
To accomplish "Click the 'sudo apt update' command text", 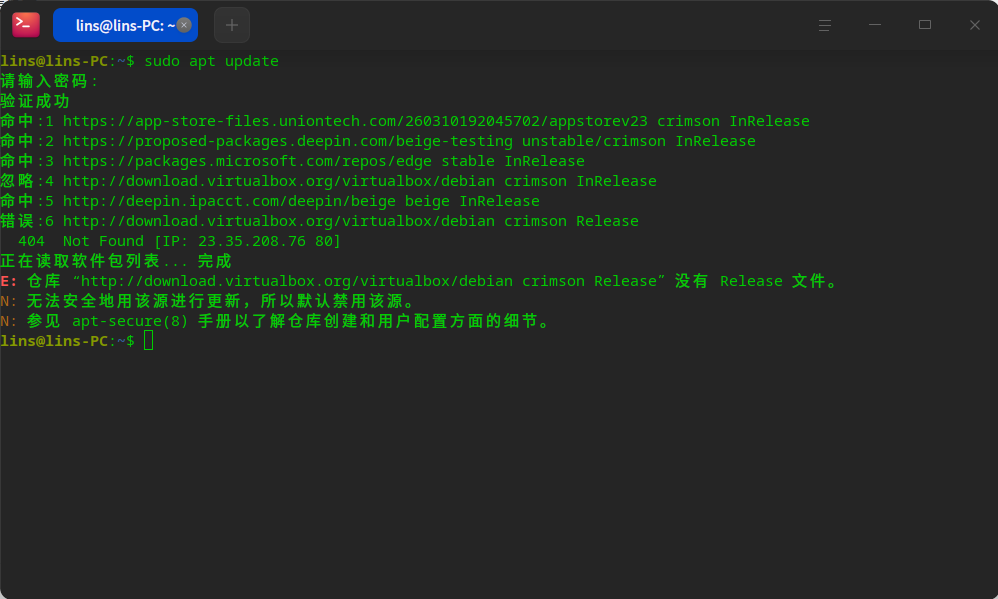I will click(x=211, y=61).
